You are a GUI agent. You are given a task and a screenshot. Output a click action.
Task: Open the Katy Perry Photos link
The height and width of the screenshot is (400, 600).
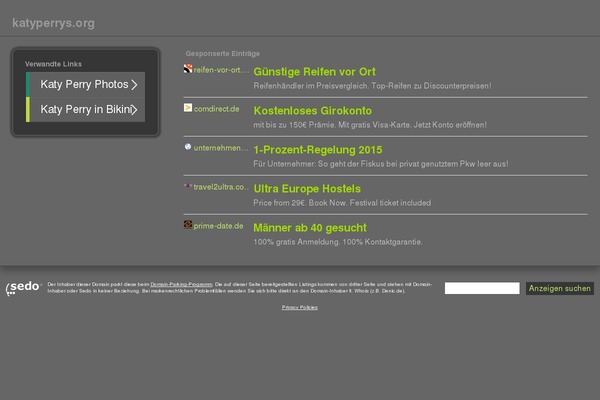(x=85, y=84)
